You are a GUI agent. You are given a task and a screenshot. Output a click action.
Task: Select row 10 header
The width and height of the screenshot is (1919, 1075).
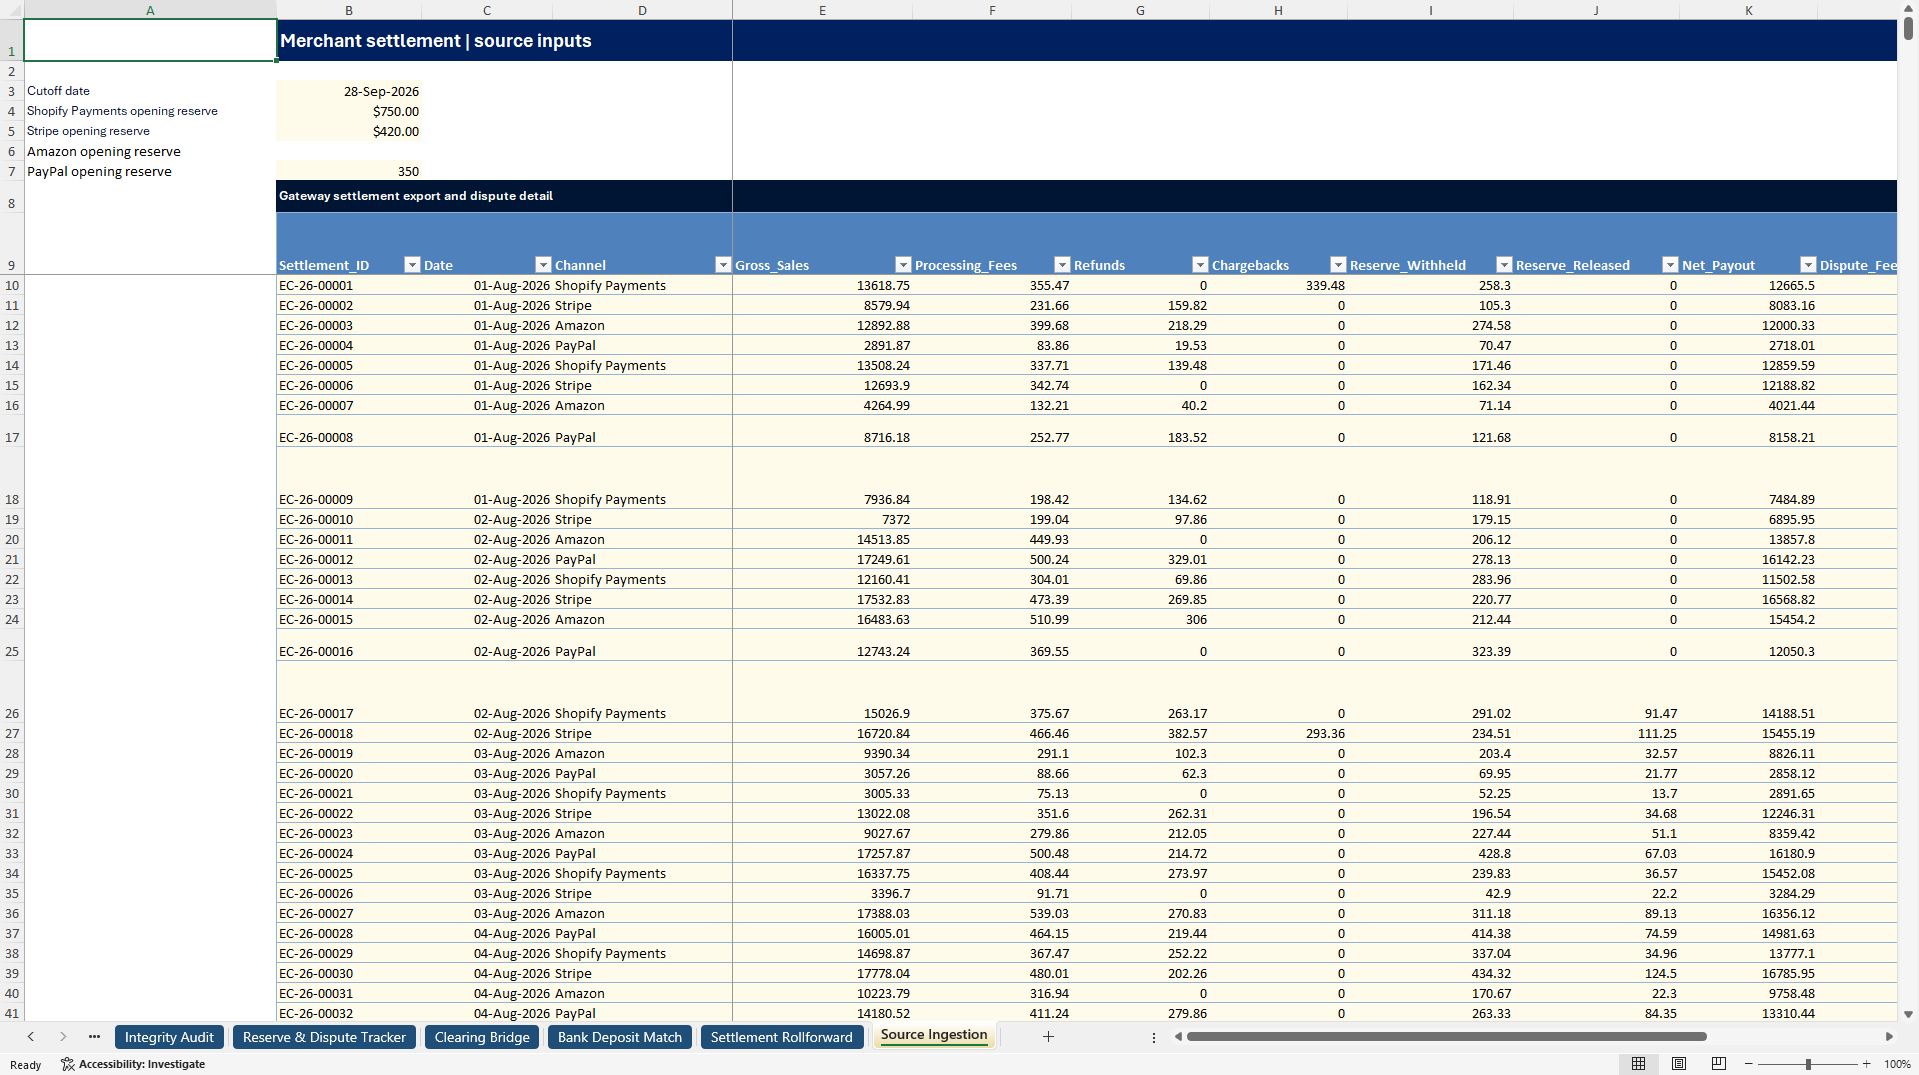point(12,285)
